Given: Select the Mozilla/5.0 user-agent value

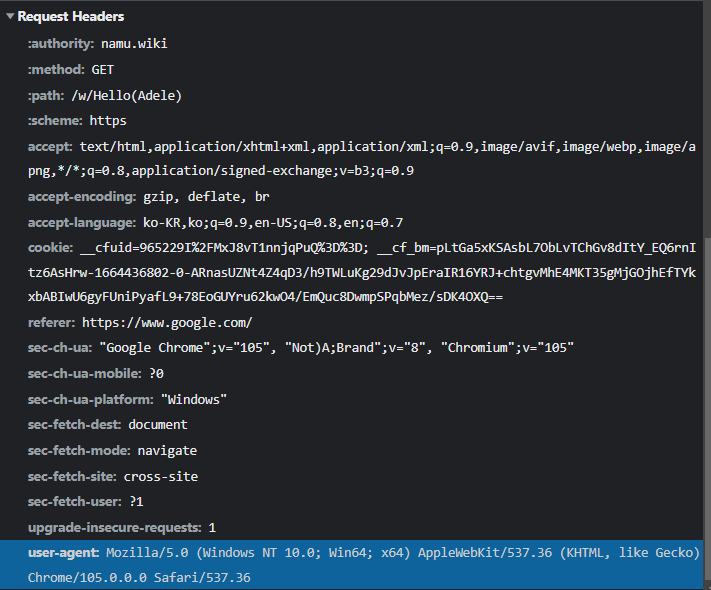Looking at the screenshot, I should [x=364, y=565].
